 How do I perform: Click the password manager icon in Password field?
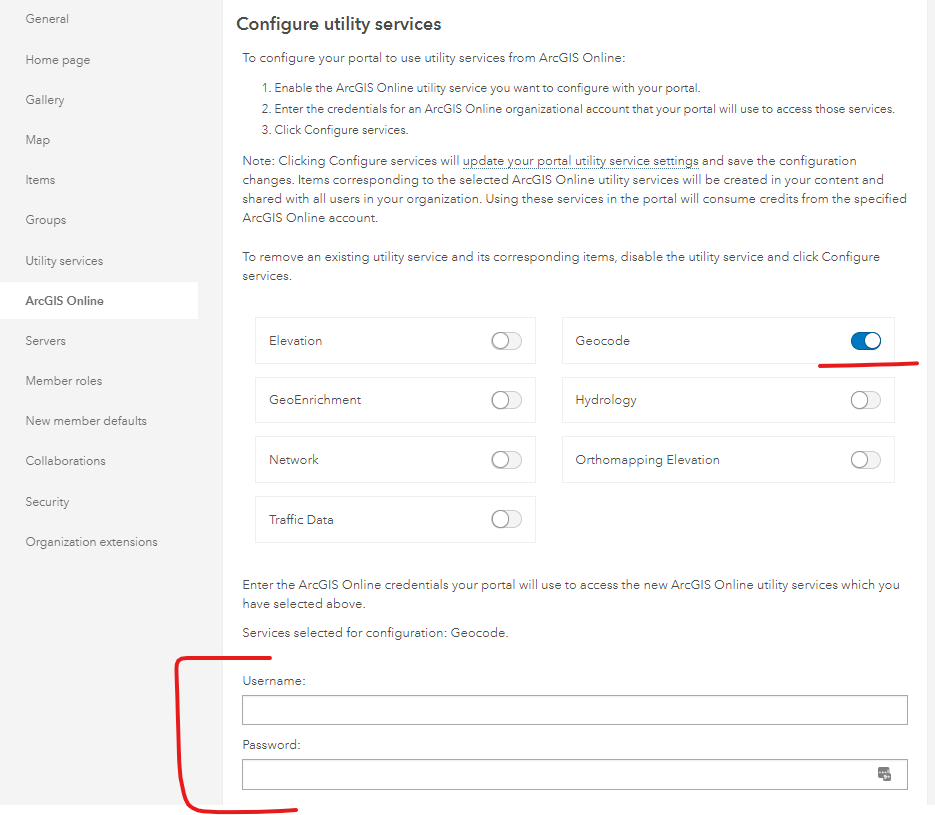pyautogui.click(x=884, y=773)
